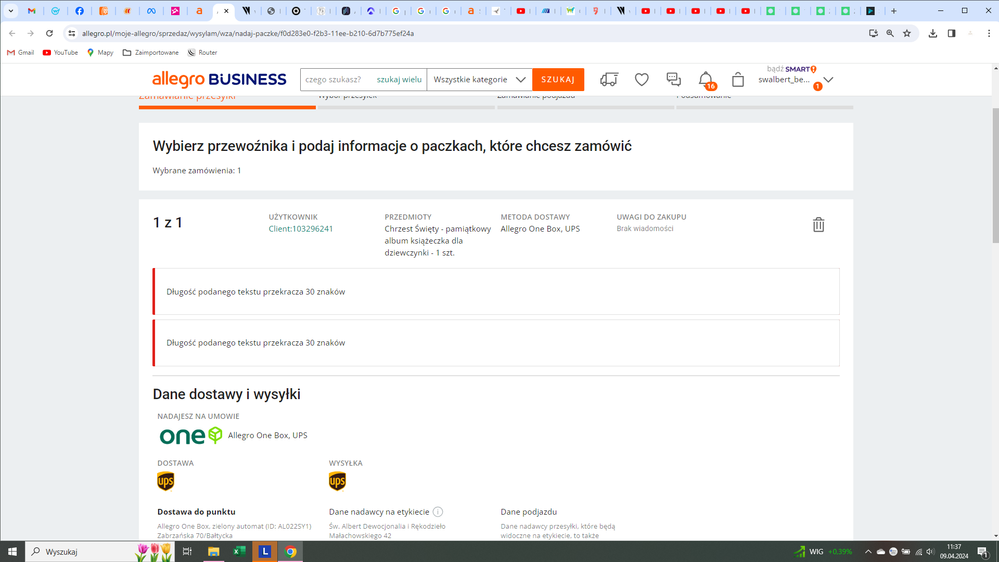
Task: Close the active Allegro tab
Action: [x=226, y=11]
